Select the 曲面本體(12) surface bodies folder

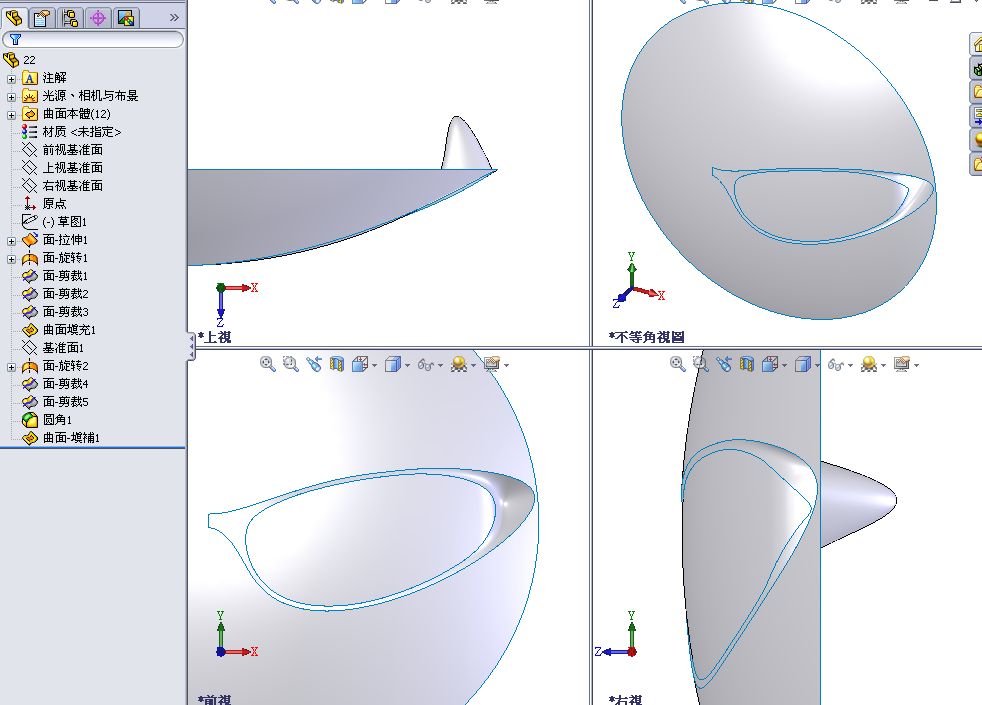pos(66,114)
